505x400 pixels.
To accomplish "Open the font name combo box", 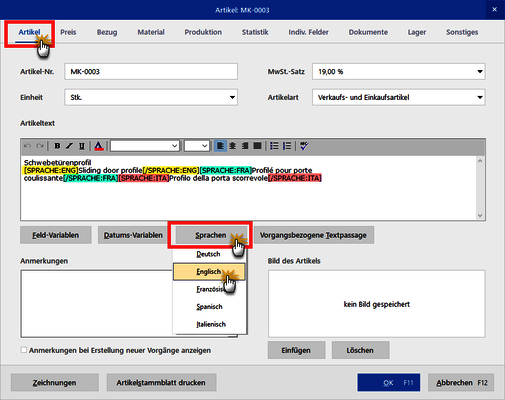I will tap(145, 146).
